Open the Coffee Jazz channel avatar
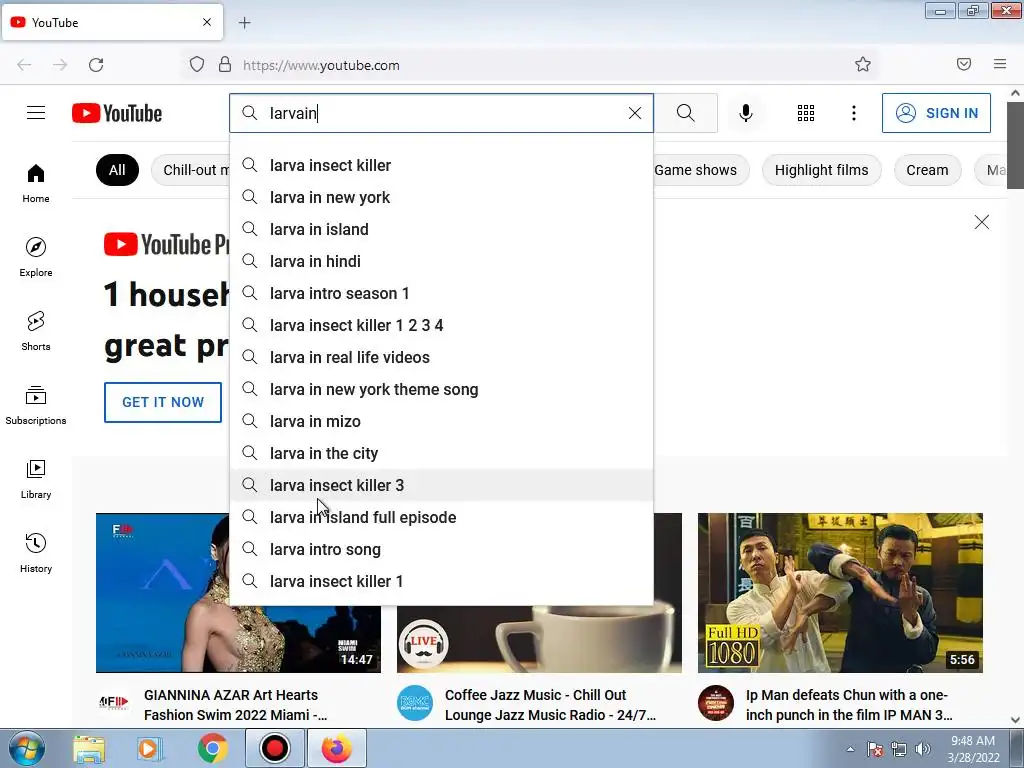Image resolution: width=1024 pixels, height=768 pixels. point(415,703)
